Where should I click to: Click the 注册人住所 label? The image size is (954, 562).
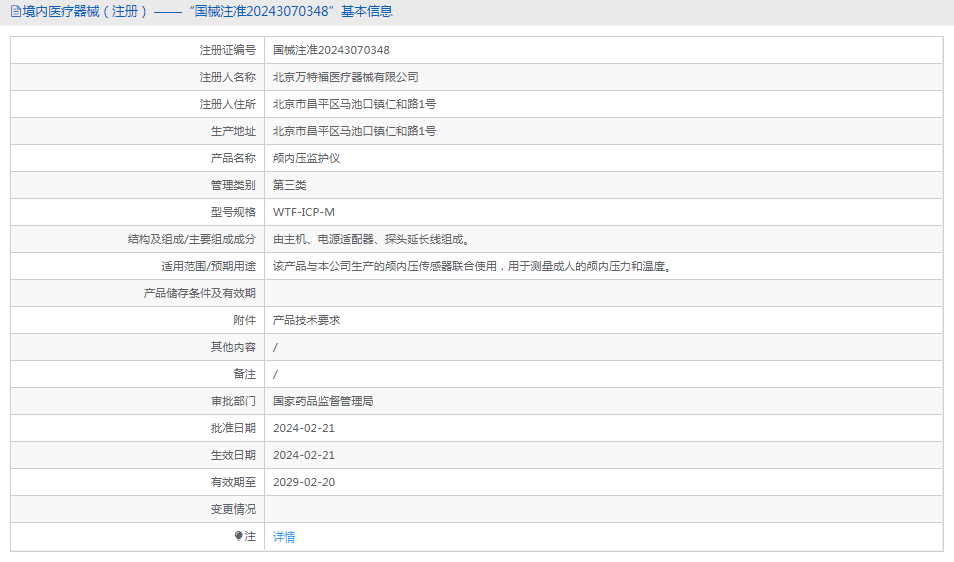tap(228, 104)
